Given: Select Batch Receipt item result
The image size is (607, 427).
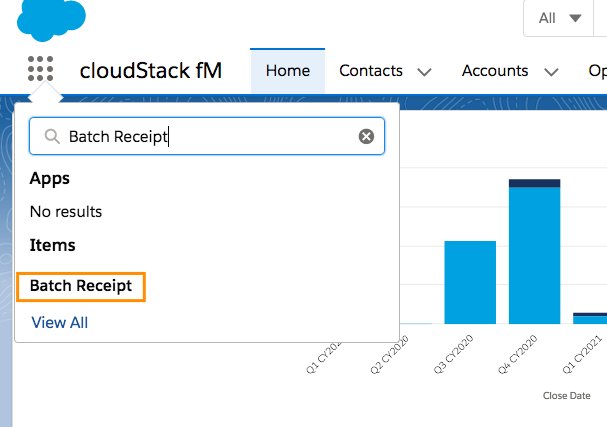Looking at the screenshot, I should click(x=81, y=286).
